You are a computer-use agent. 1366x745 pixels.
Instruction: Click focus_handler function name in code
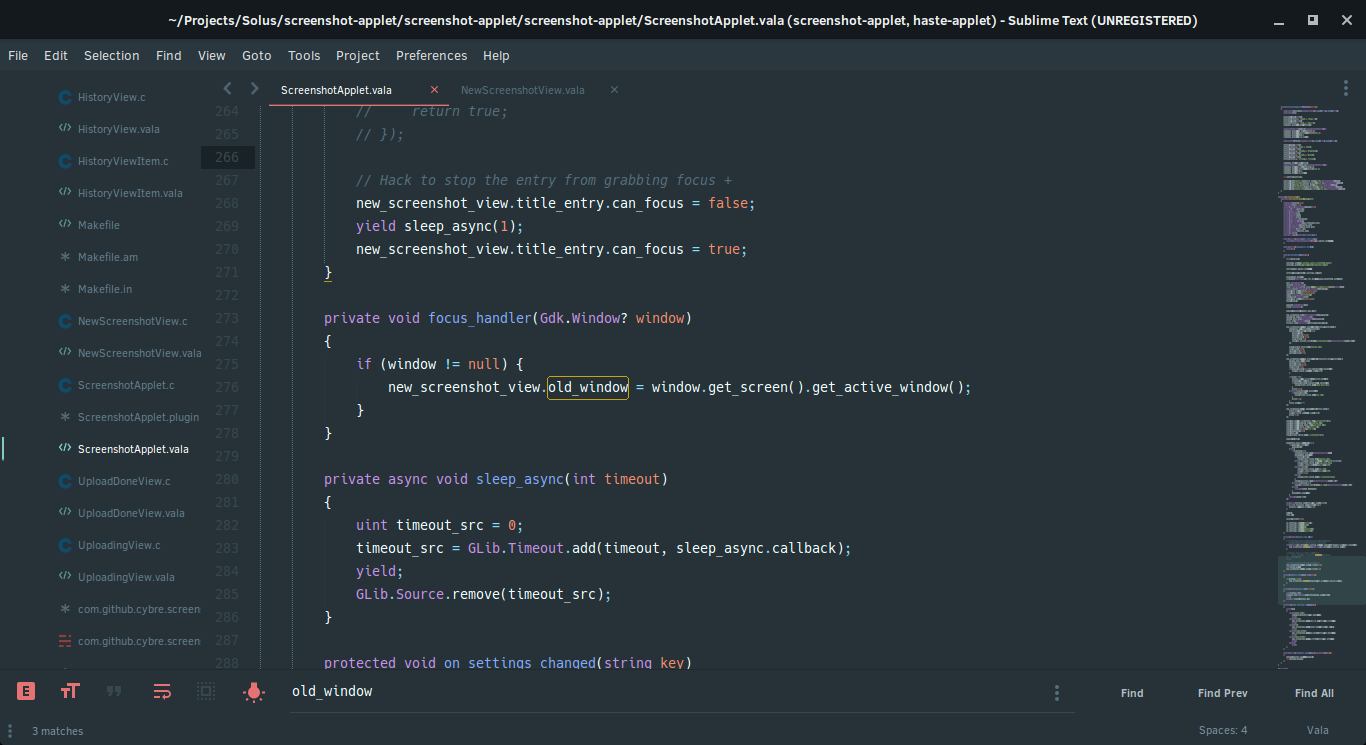click(480, 318)
